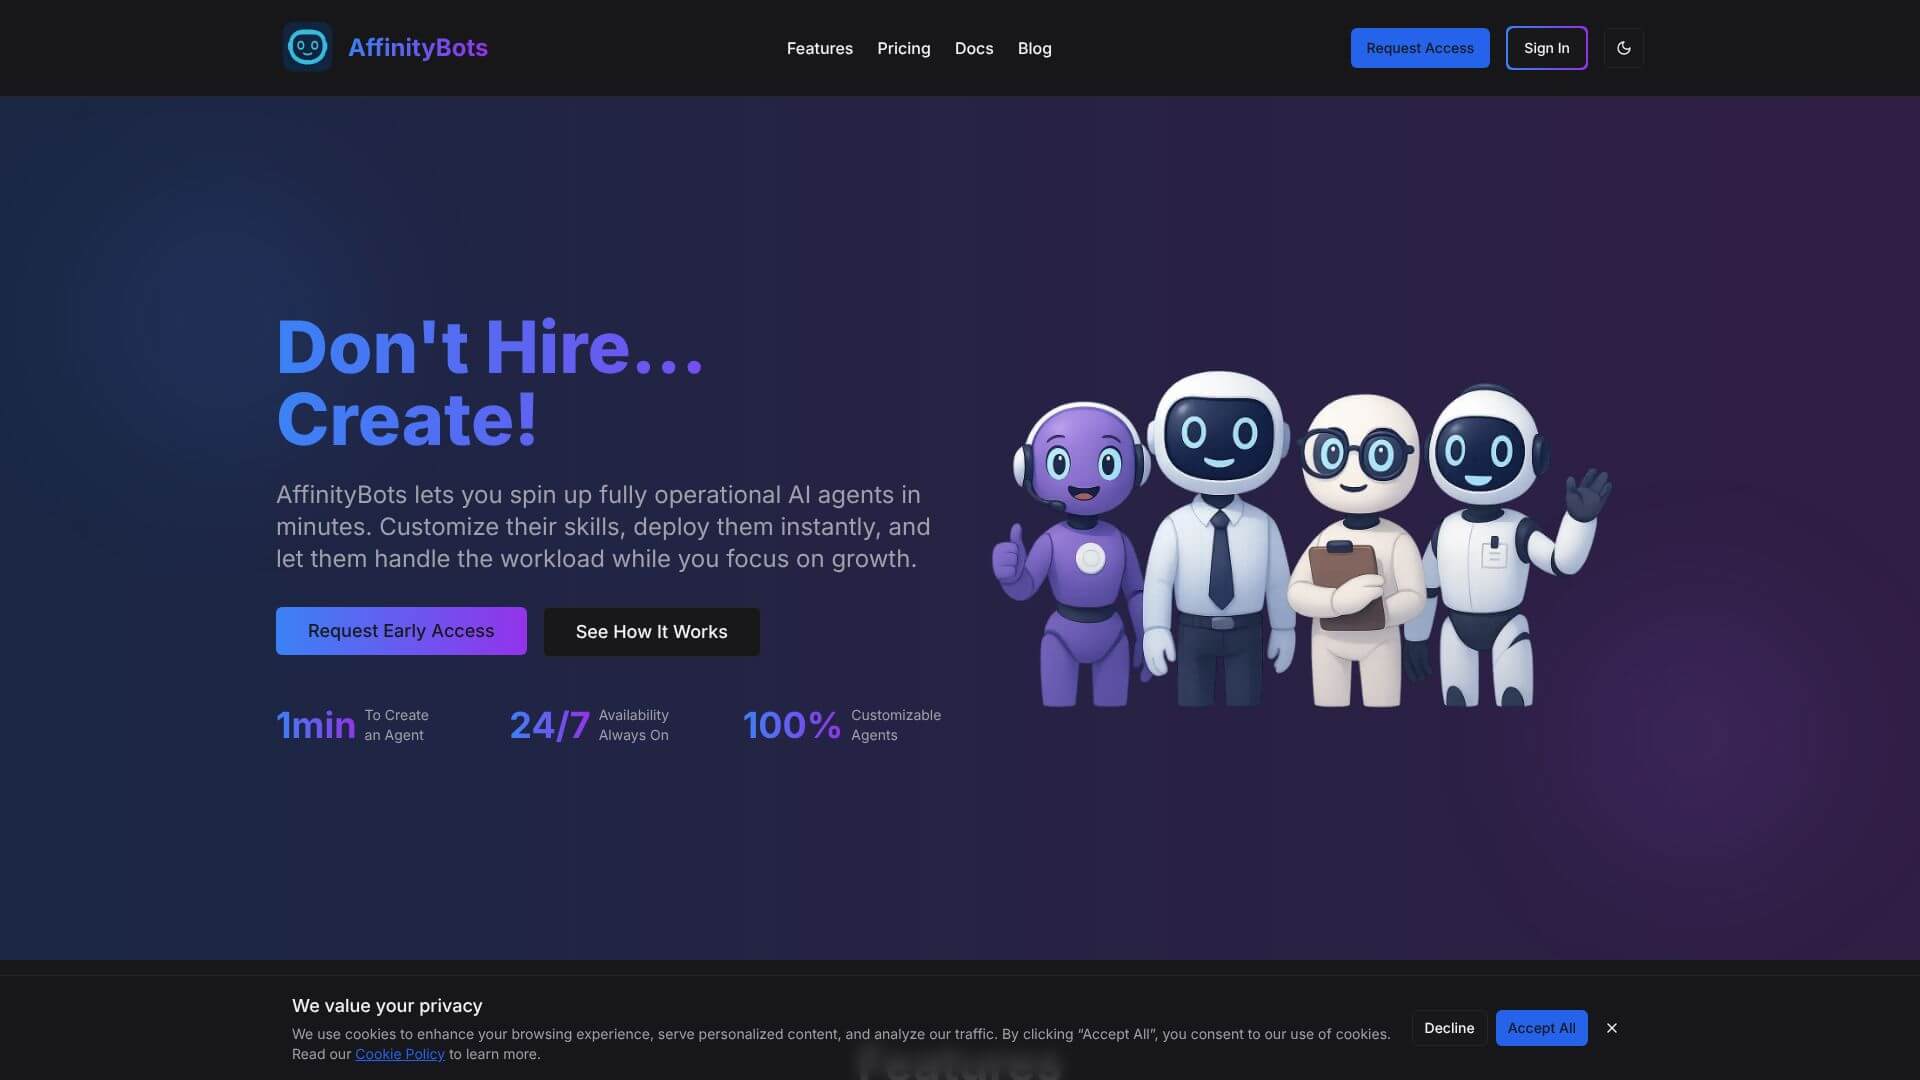The width and height of the screenshot is (1920, 1080).
Task: Toggle dark mode using the moon icon
Action: pos(1623,47)
